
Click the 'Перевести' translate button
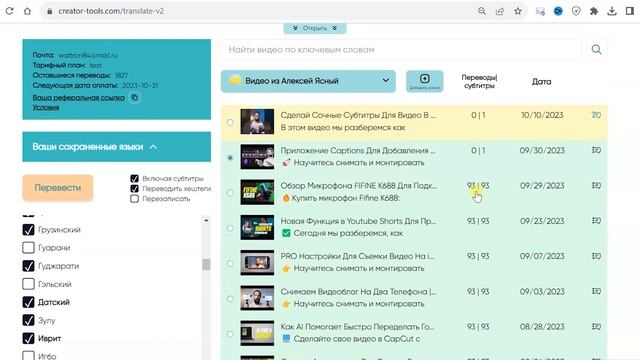58,188
